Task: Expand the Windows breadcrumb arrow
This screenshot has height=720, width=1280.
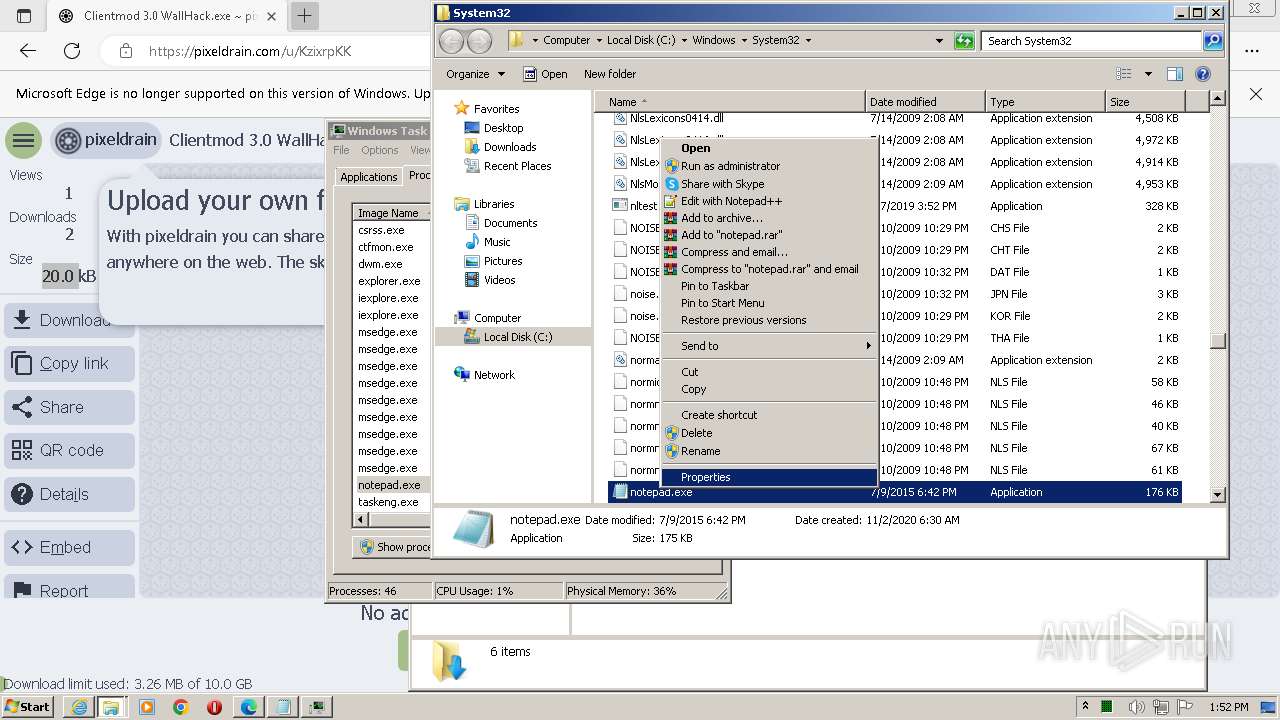Action: point(743,41)
